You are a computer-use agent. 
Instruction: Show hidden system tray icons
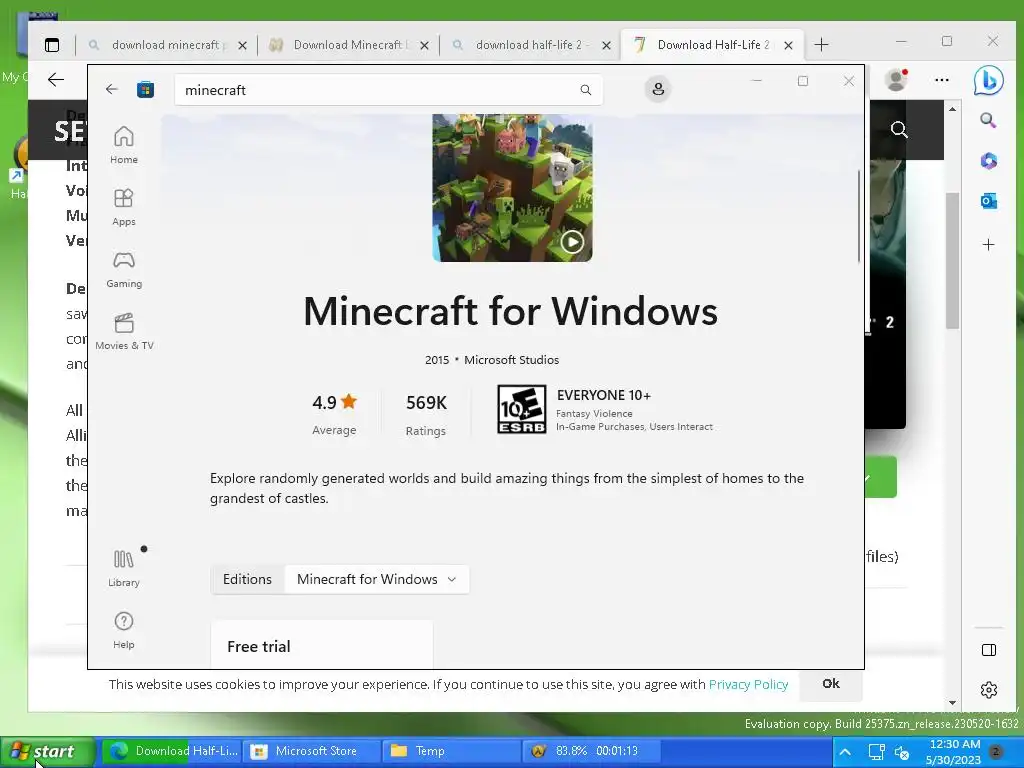844,752
